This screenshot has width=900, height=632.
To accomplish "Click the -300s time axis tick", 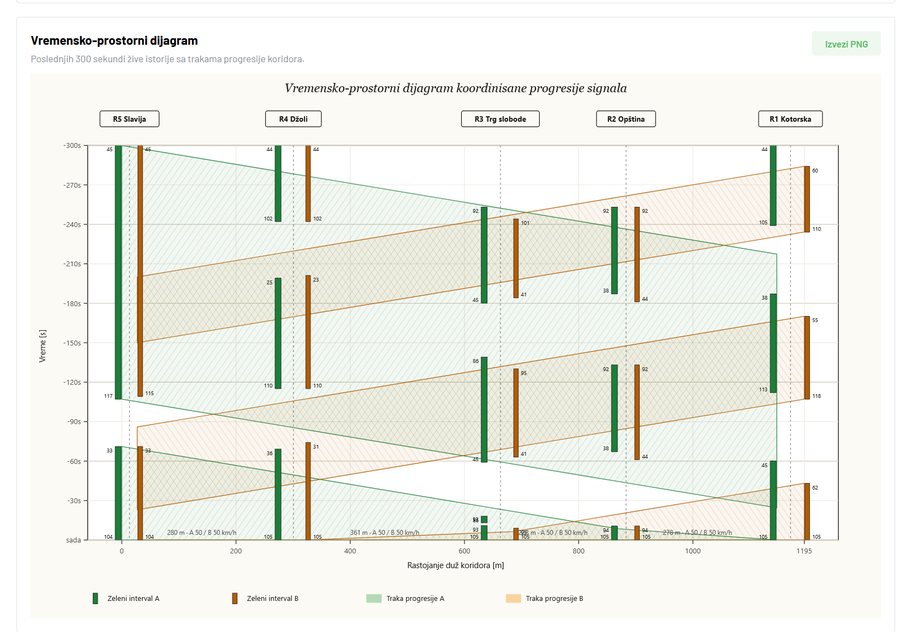I will click(72, 146).
